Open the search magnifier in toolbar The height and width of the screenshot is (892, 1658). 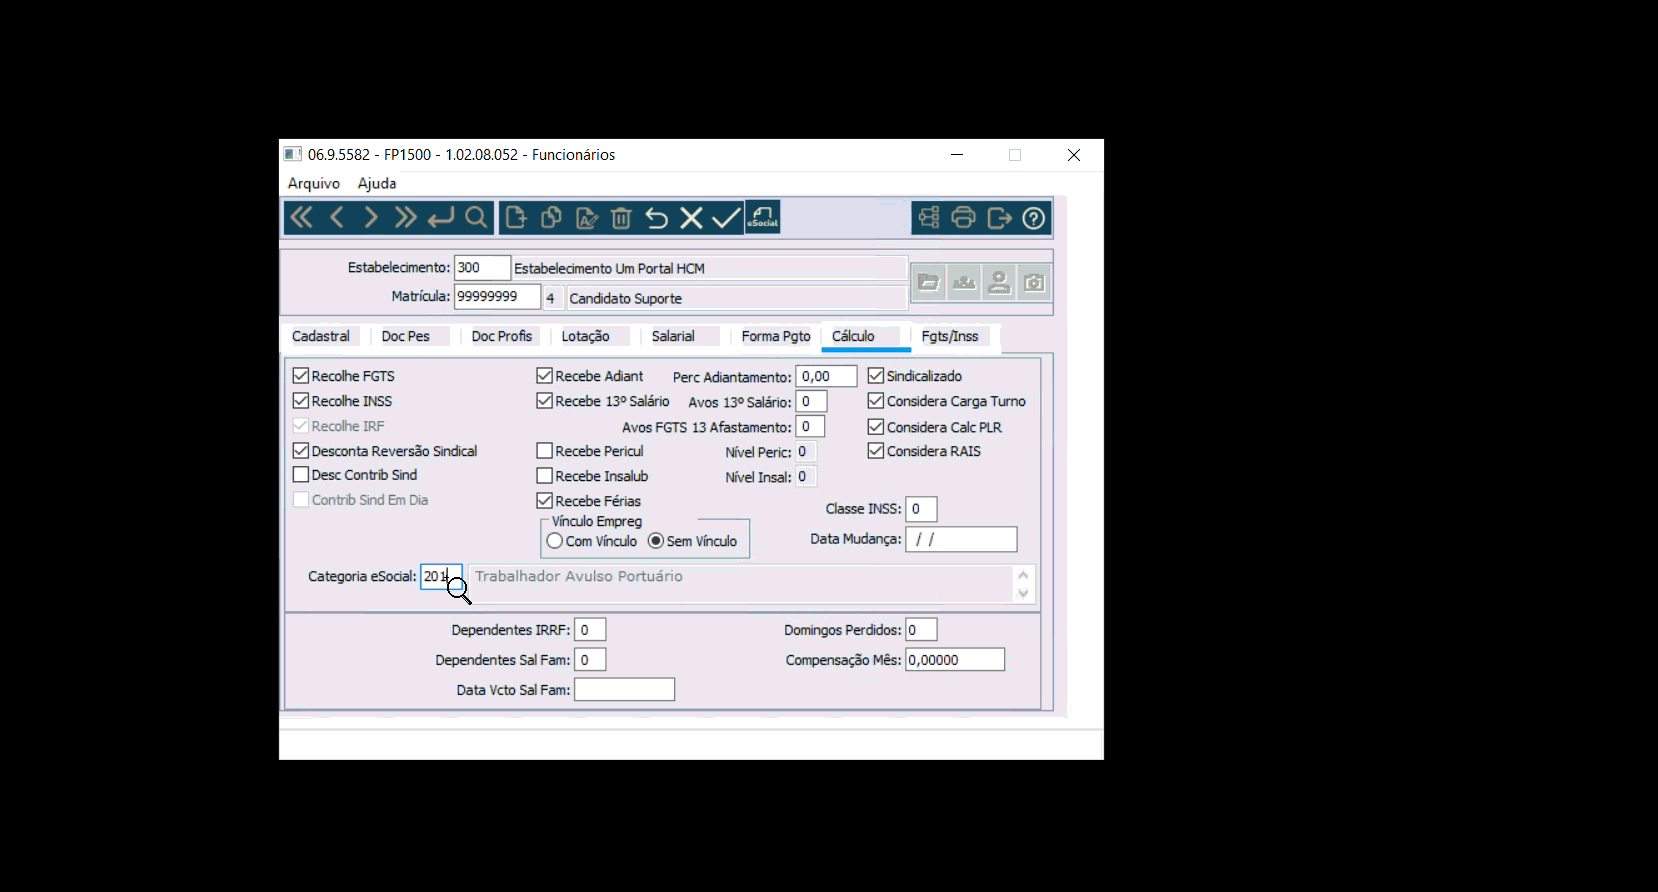(476, 218)
